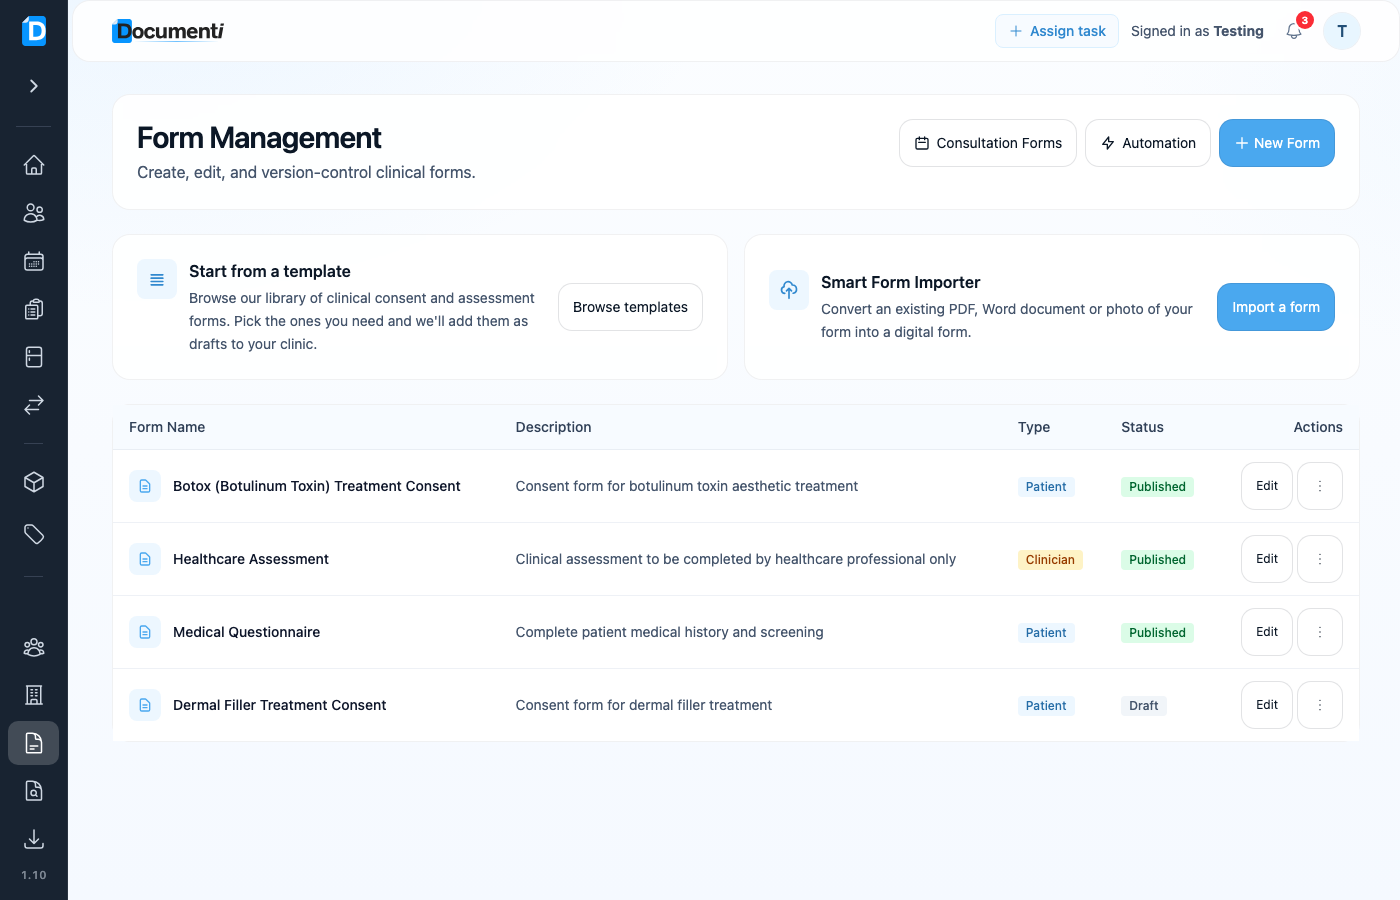1400x900 pixels.
Task: Click the Form Name column header
Action: click(167, 427)
